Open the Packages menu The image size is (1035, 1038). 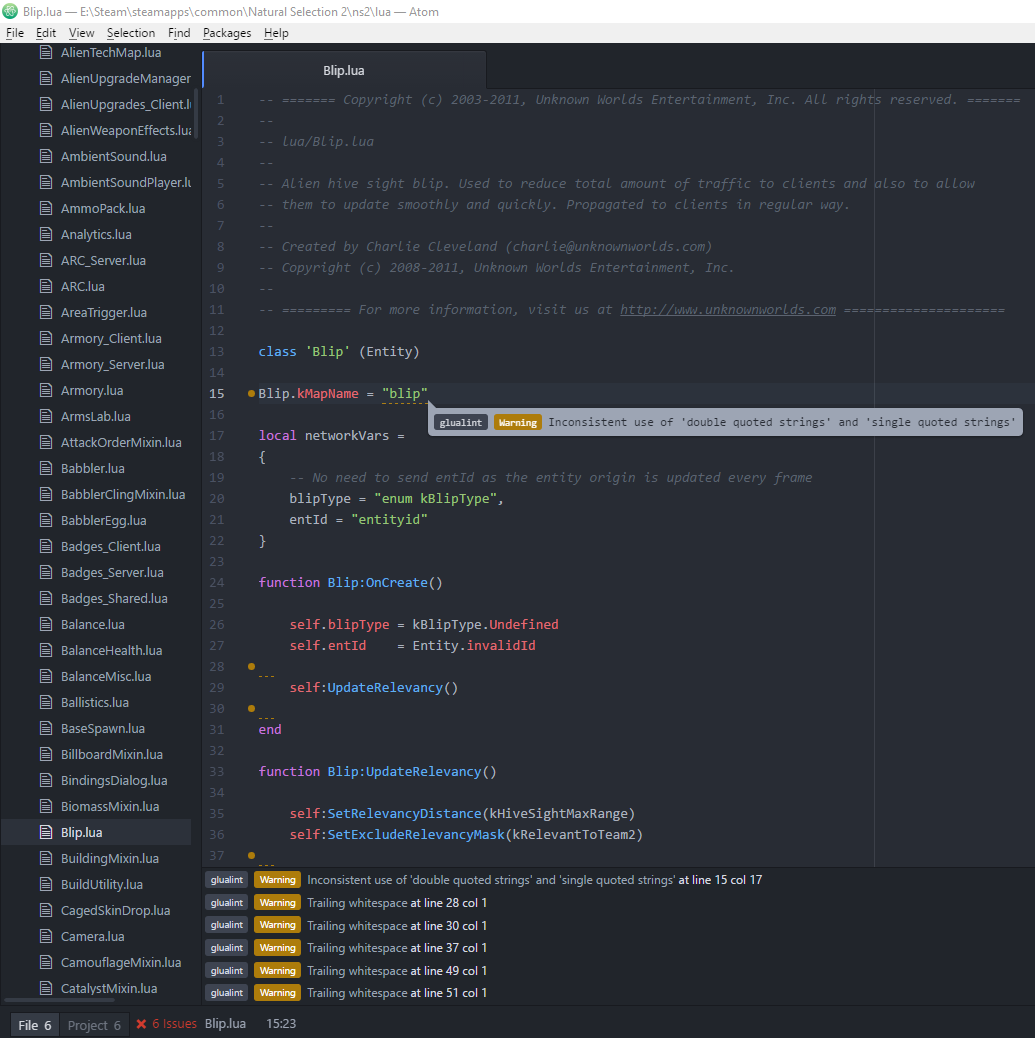pos(226,33)
